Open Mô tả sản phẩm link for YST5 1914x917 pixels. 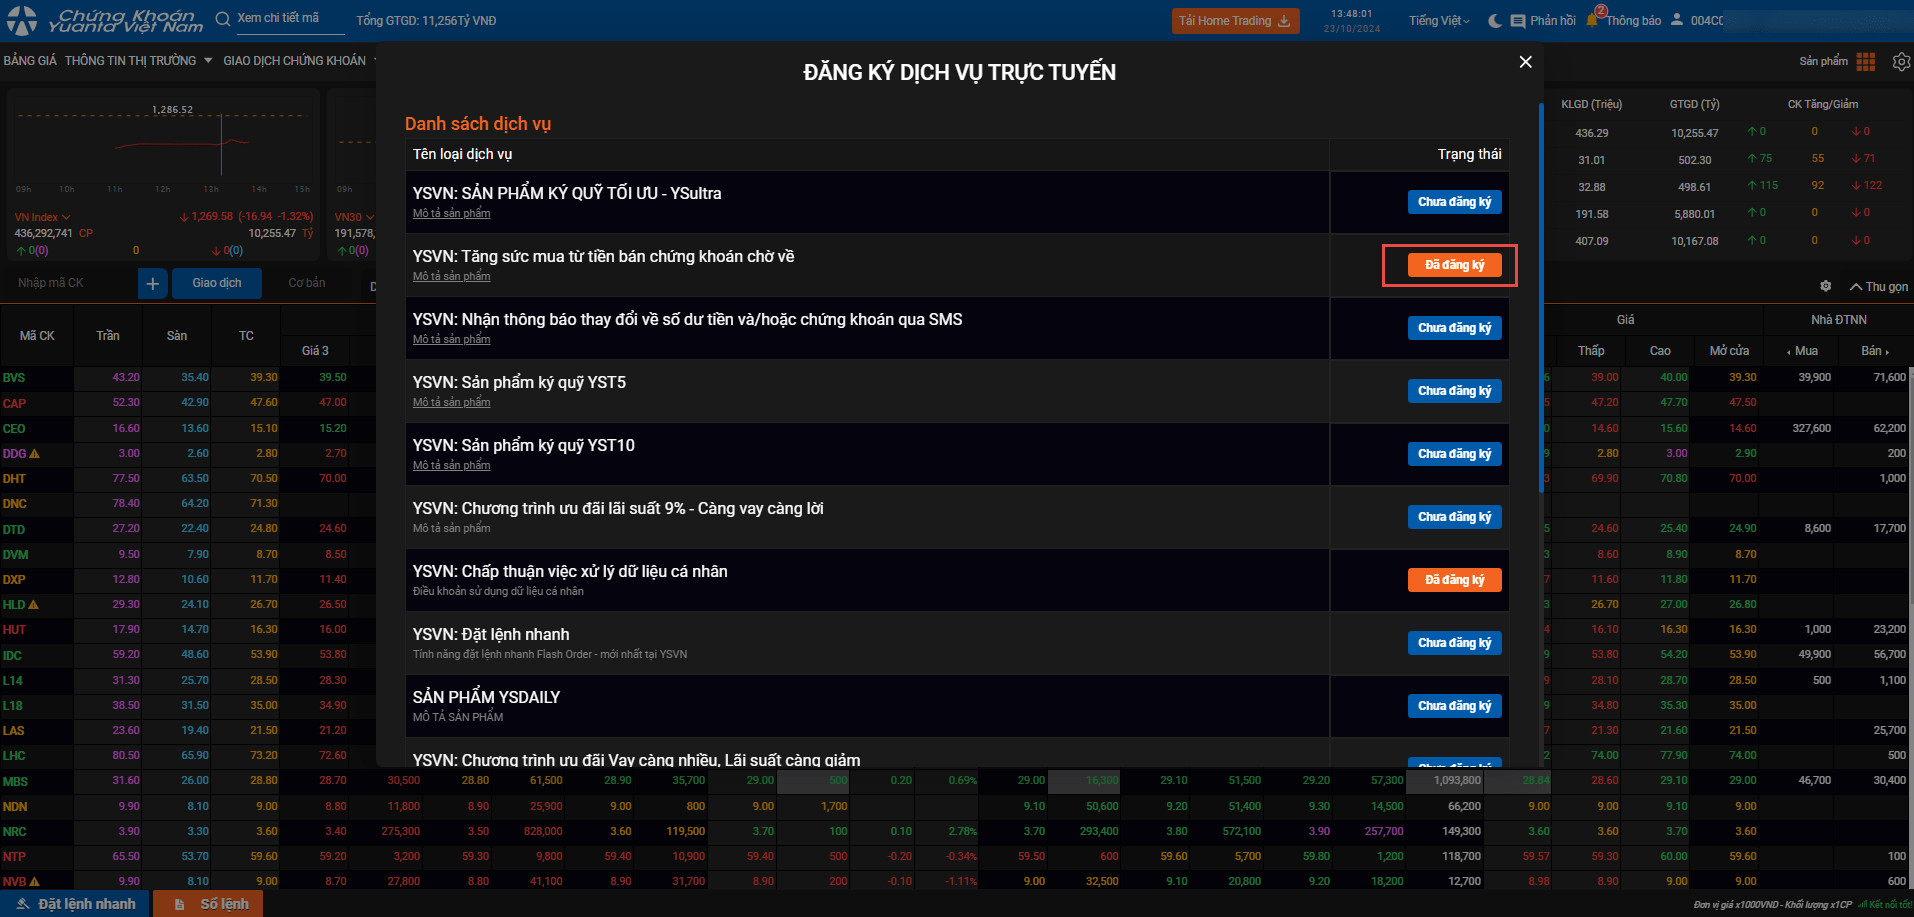(451, 402)
